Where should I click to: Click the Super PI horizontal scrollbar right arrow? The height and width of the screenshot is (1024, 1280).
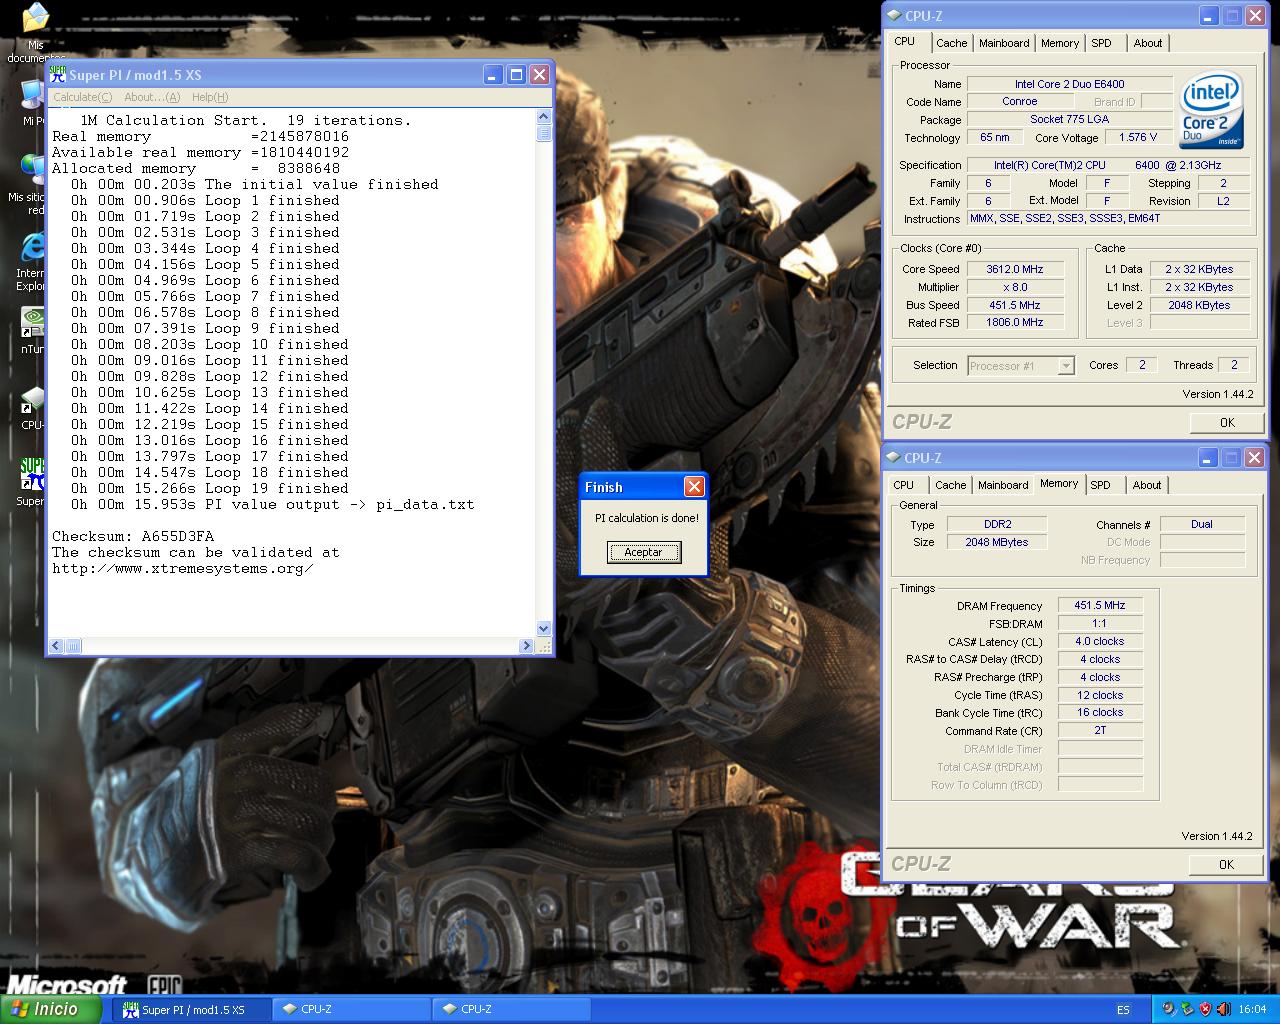coord(527,646)
